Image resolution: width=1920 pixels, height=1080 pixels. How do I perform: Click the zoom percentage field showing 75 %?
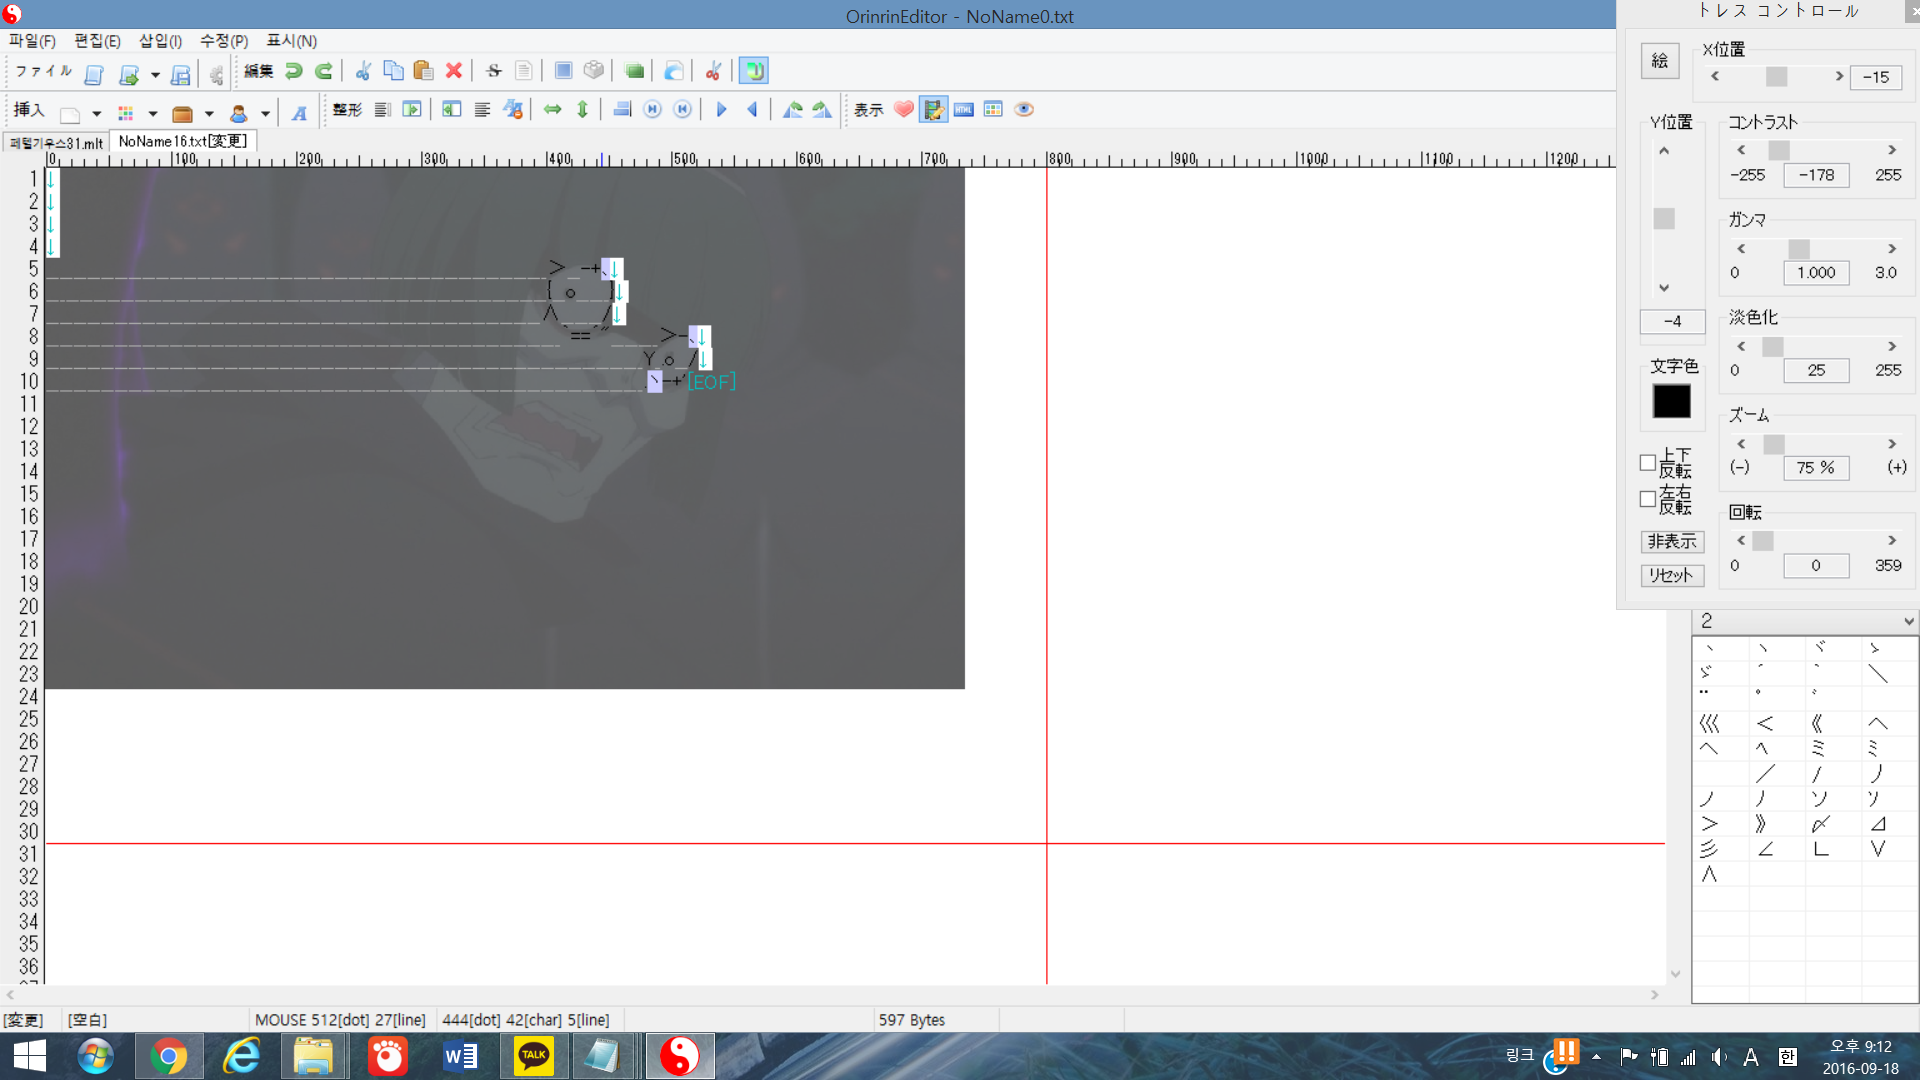[x=1815, y=467]
